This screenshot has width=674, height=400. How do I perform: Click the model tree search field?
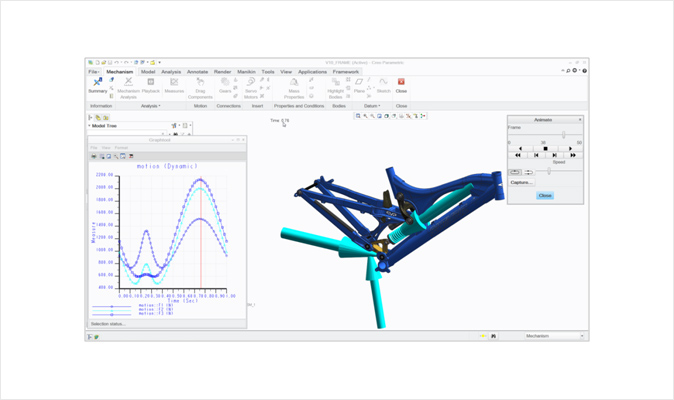(x=127, y=133)
